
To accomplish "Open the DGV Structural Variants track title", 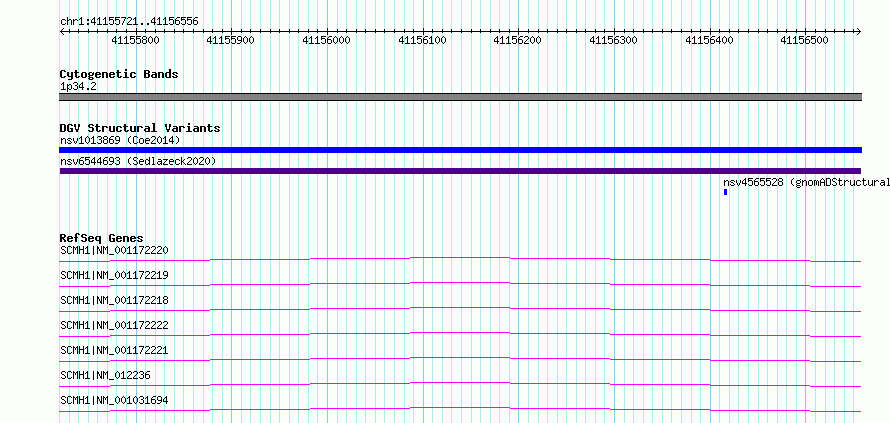I will pos(140,128).
